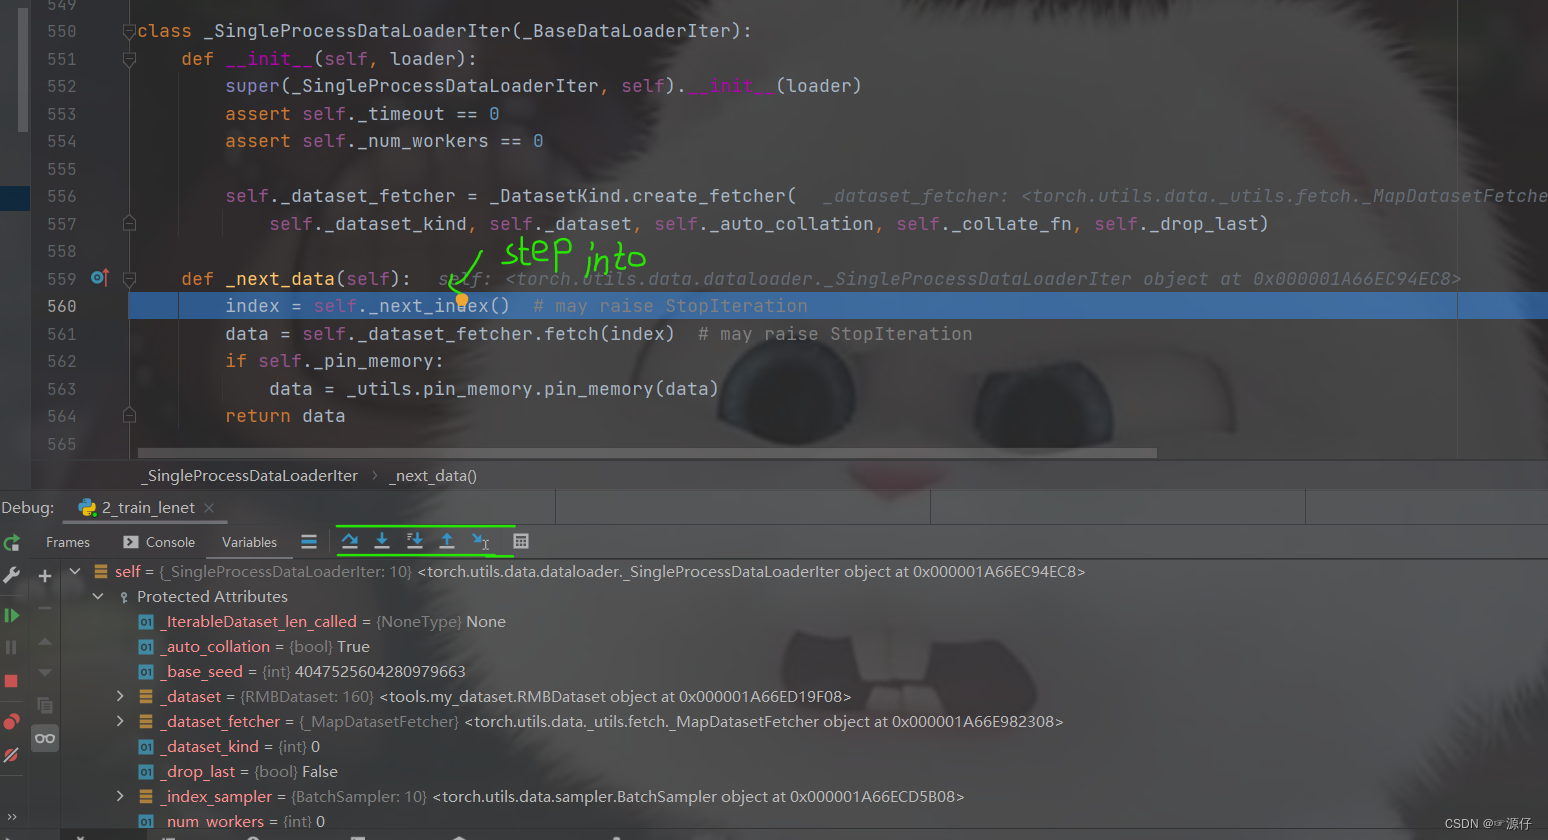Viewport: 1548px width, 840px height.
Task: Switch to the Console tab
Action: [x=159, y=542]
